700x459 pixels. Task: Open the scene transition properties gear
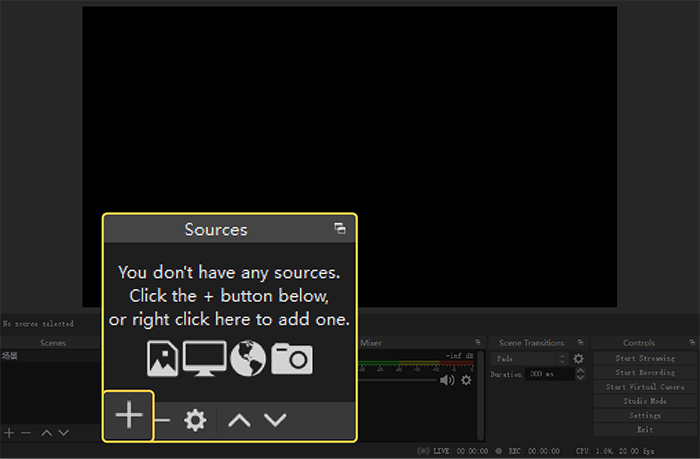point(578,359)
